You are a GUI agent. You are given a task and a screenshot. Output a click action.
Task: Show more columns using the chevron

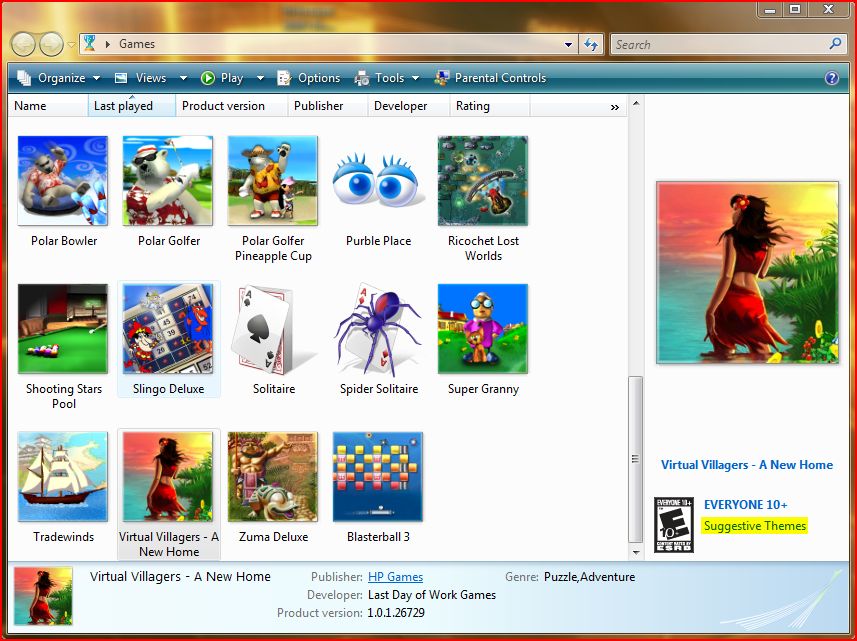tap(614, 107)
